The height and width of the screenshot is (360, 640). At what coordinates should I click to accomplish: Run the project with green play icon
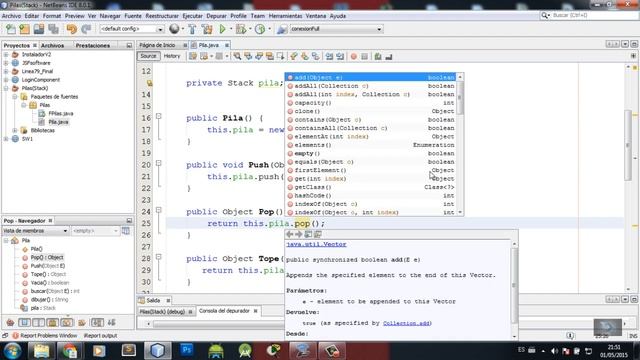tap(222, 29)
